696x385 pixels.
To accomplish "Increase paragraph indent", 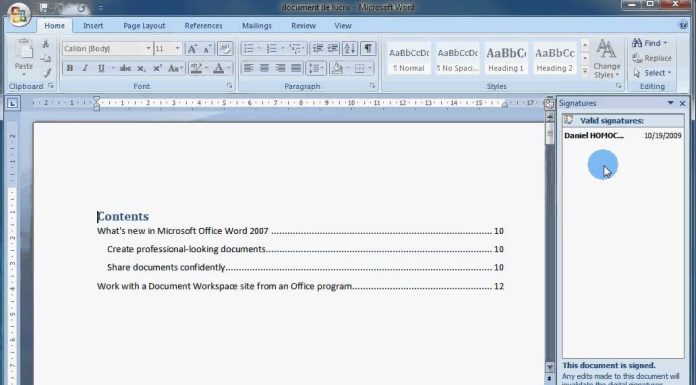I will pos(333,48).
